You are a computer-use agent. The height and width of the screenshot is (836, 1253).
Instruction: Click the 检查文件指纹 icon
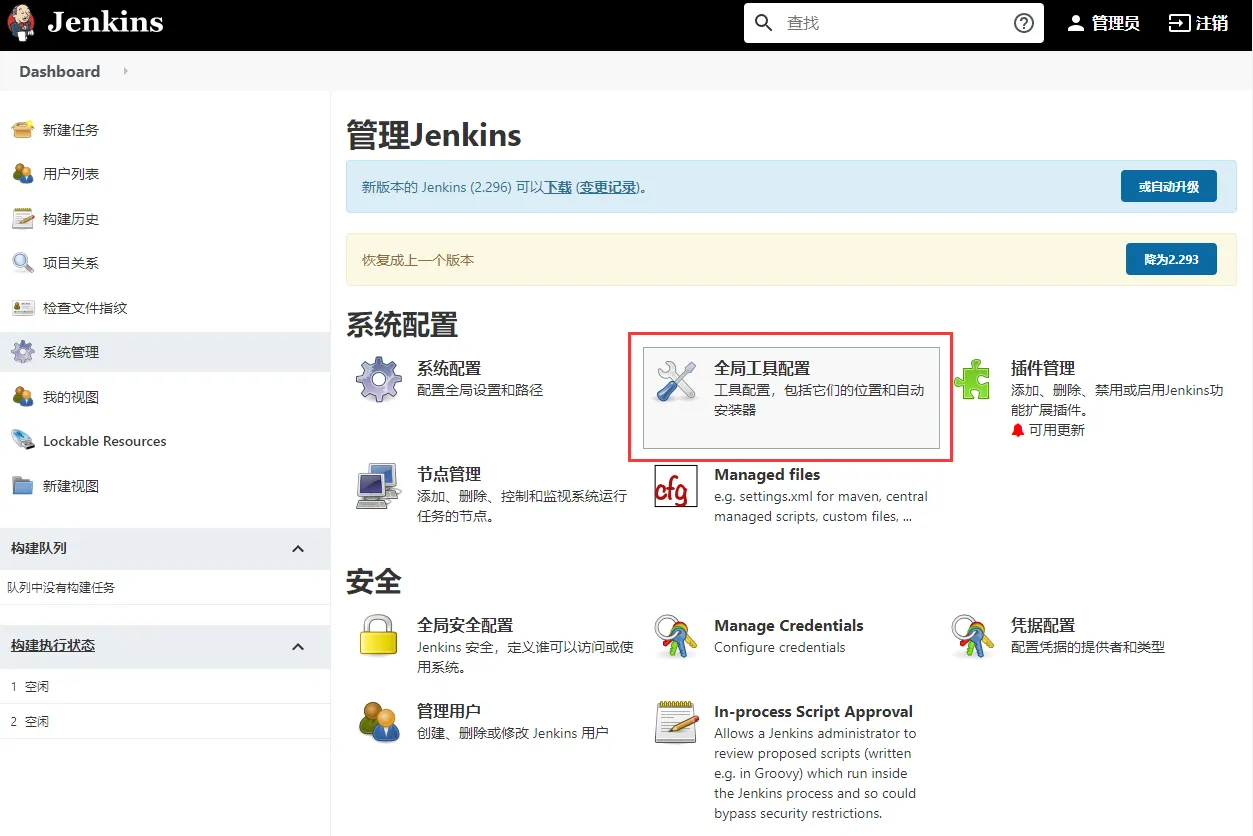coord(22,308)
